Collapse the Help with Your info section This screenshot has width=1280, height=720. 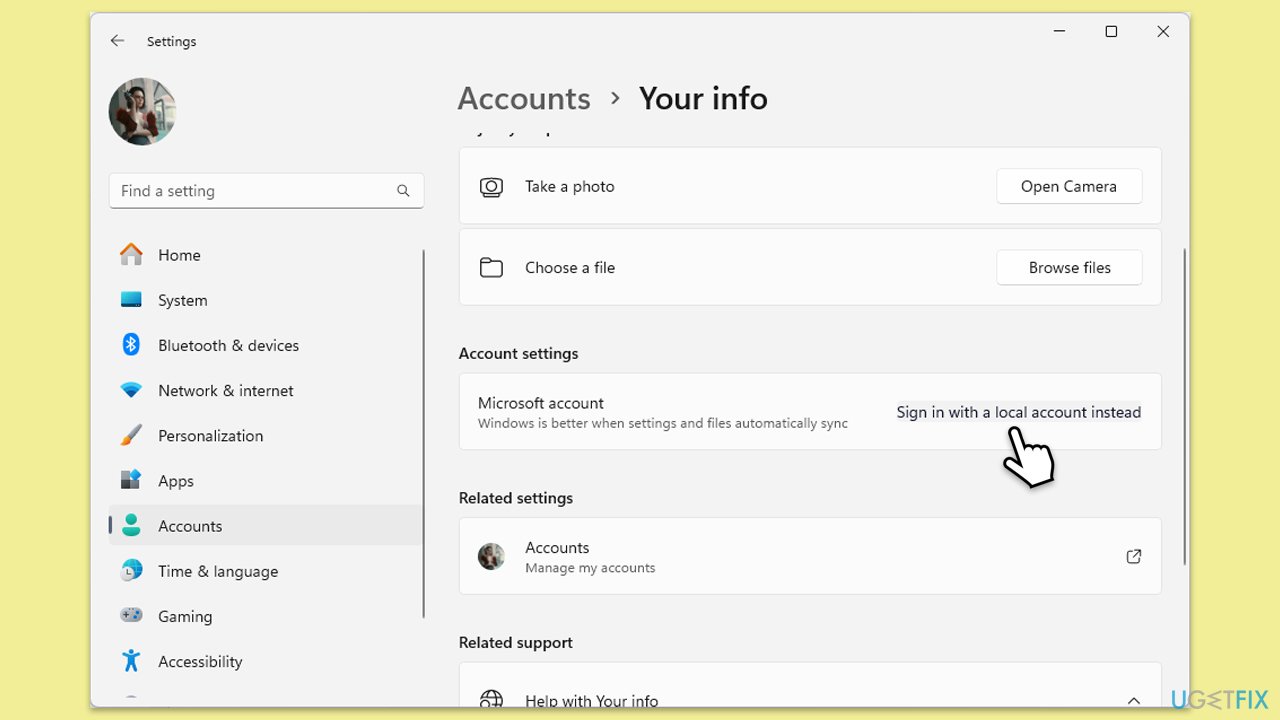(1134, 701)
